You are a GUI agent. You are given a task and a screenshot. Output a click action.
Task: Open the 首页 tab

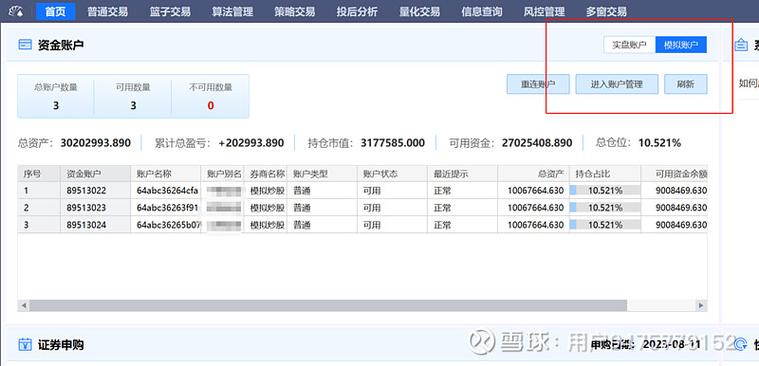click(56, 11)
